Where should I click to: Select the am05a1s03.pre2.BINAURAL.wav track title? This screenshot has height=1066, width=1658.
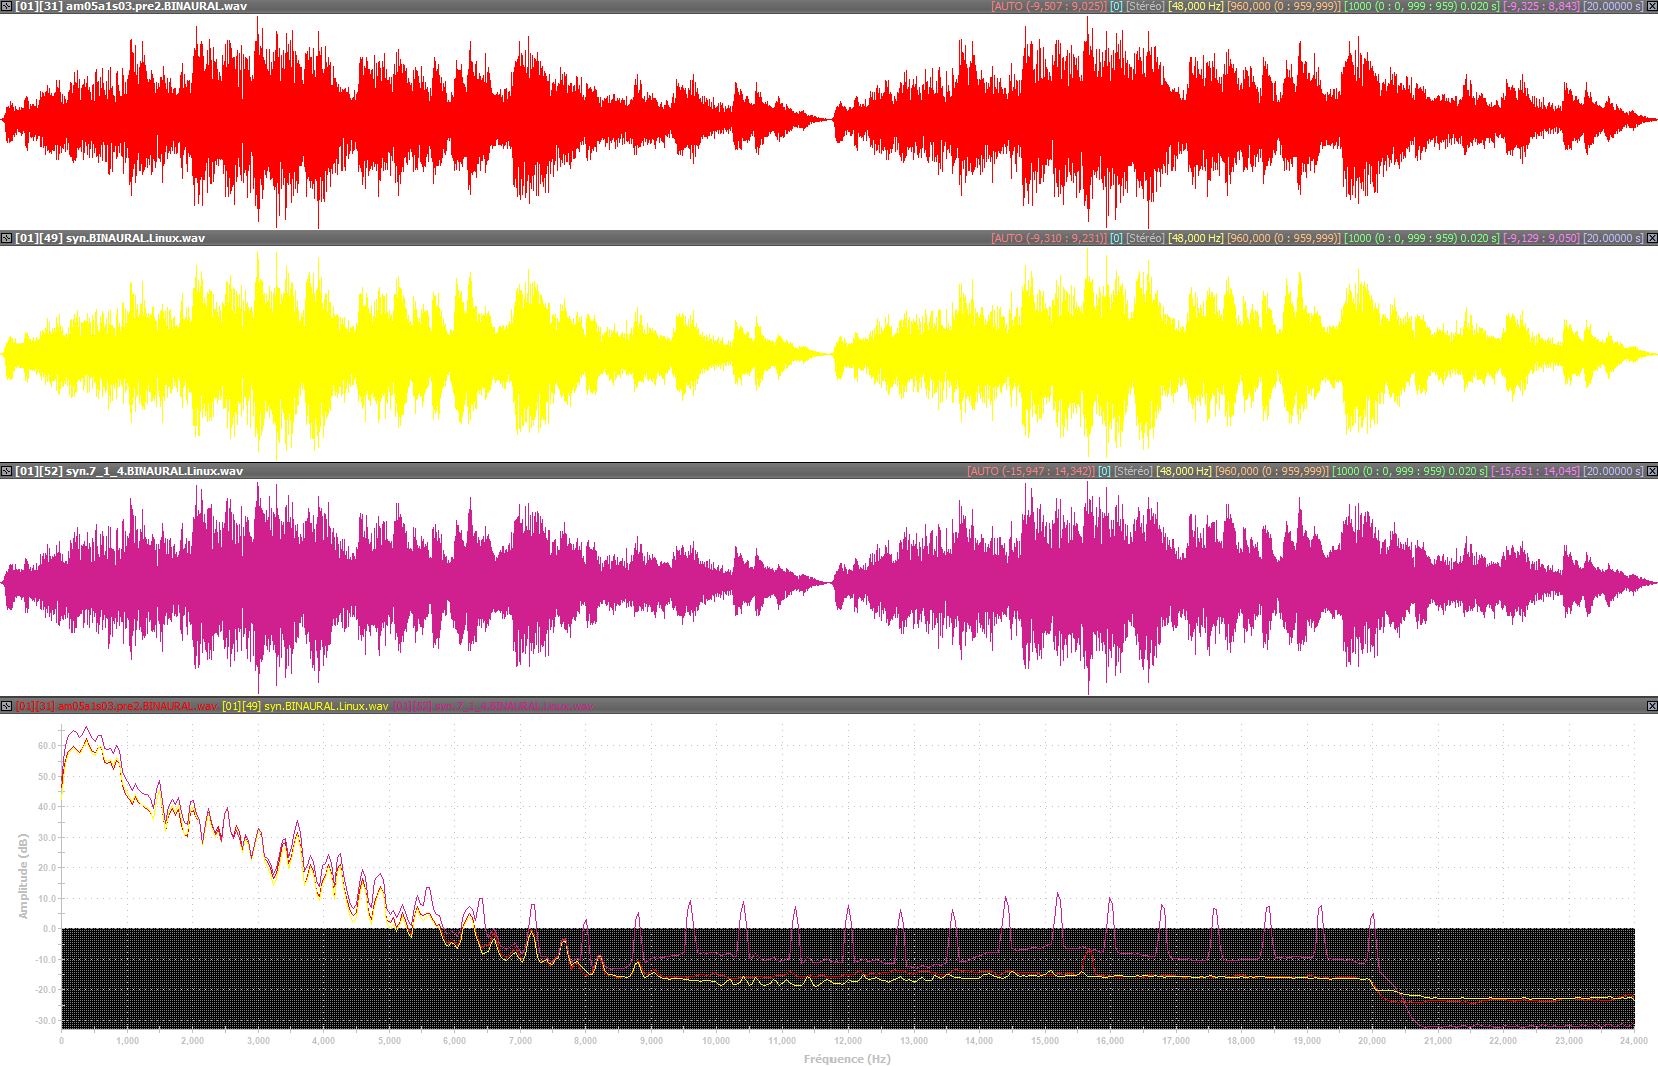131,6
